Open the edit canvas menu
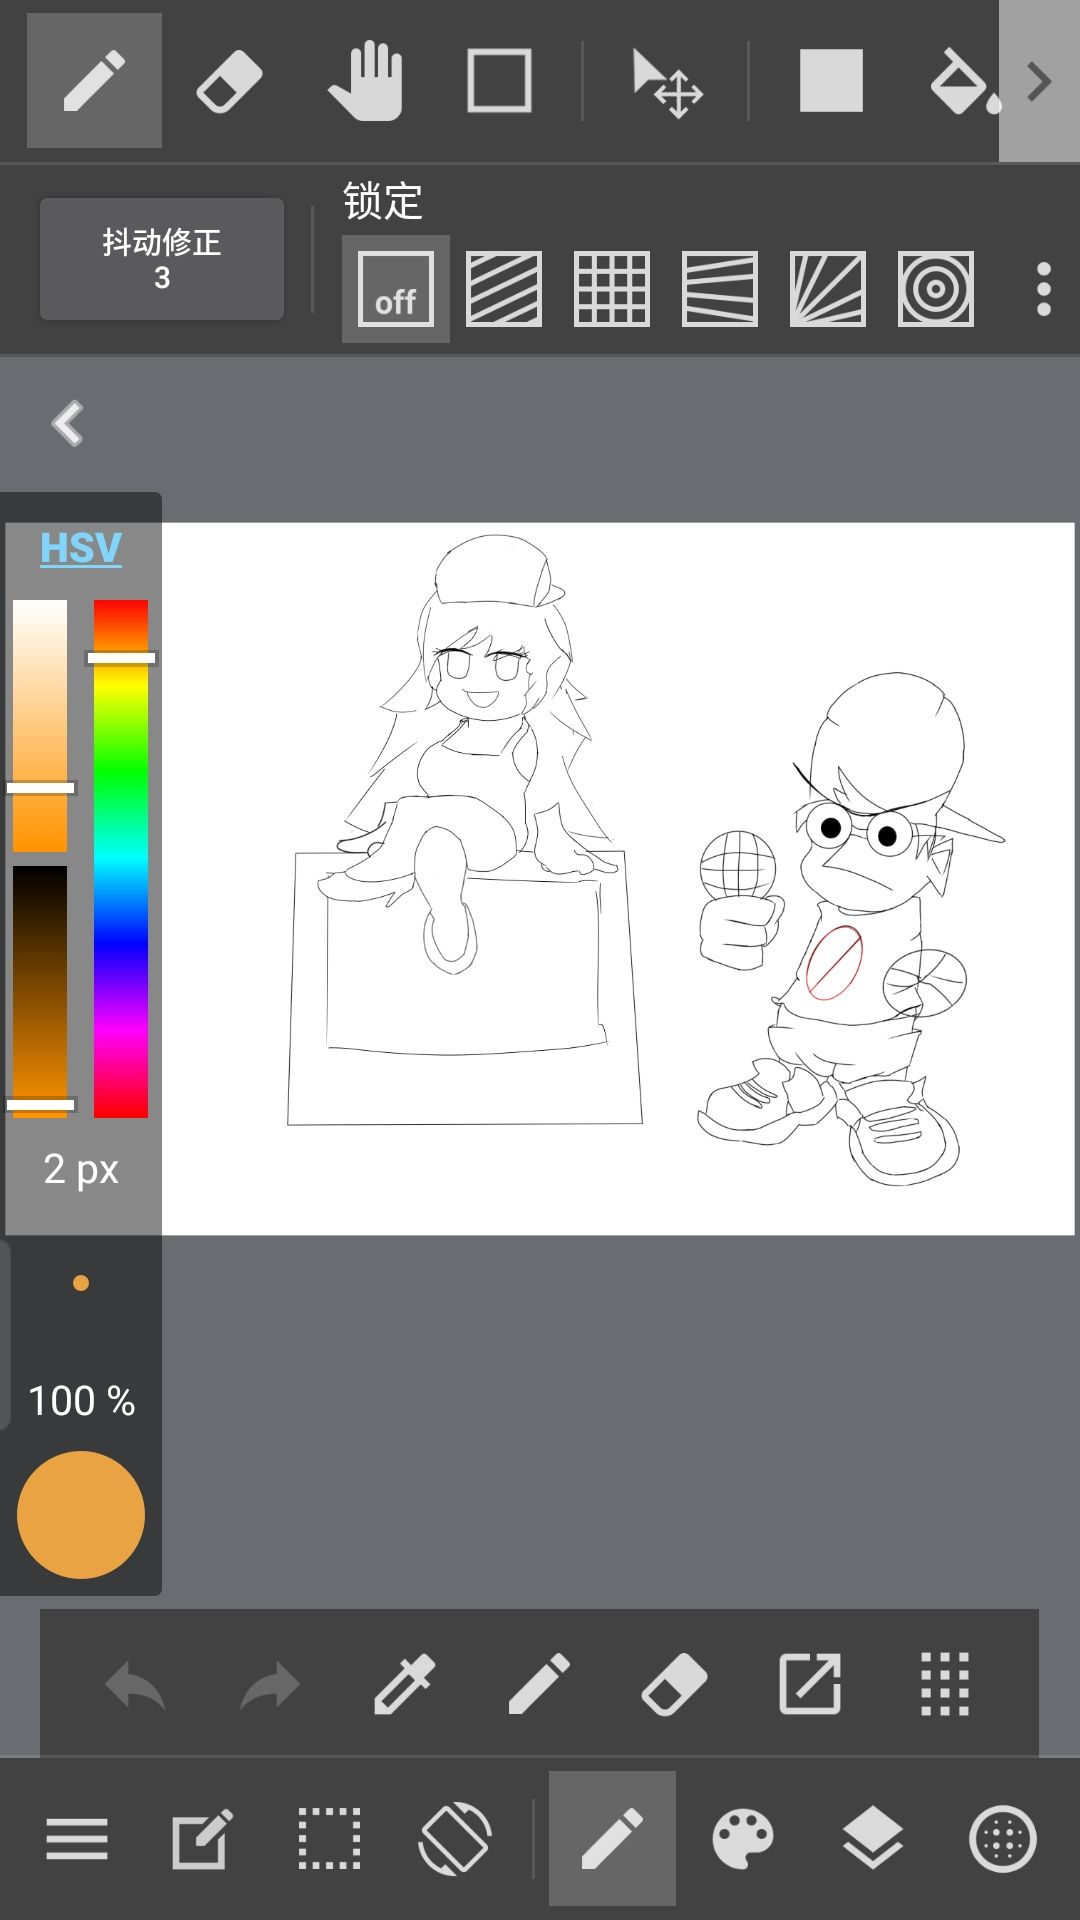The height and width of the screenshot is (1920, 1080). [203, 1839]
